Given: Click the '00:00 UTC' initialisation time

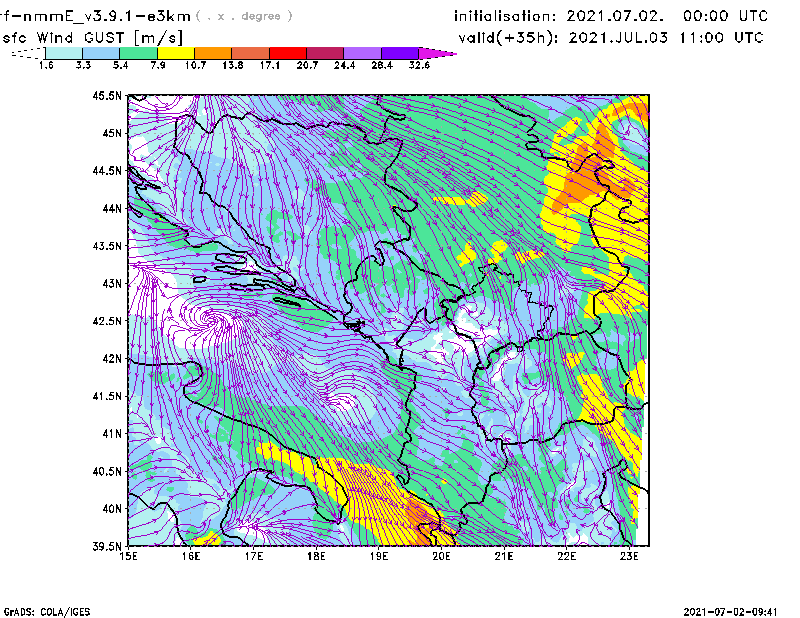Looking at the screenshot, I should coord(726,16).
